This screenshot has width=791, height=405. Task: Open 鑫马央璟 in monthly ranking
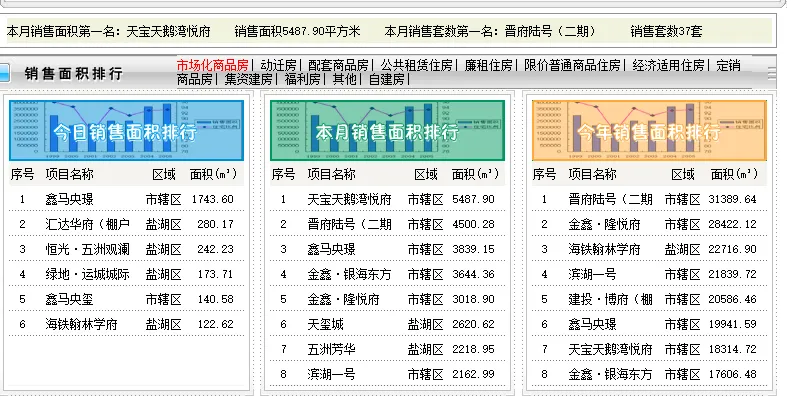click(331, 249)
